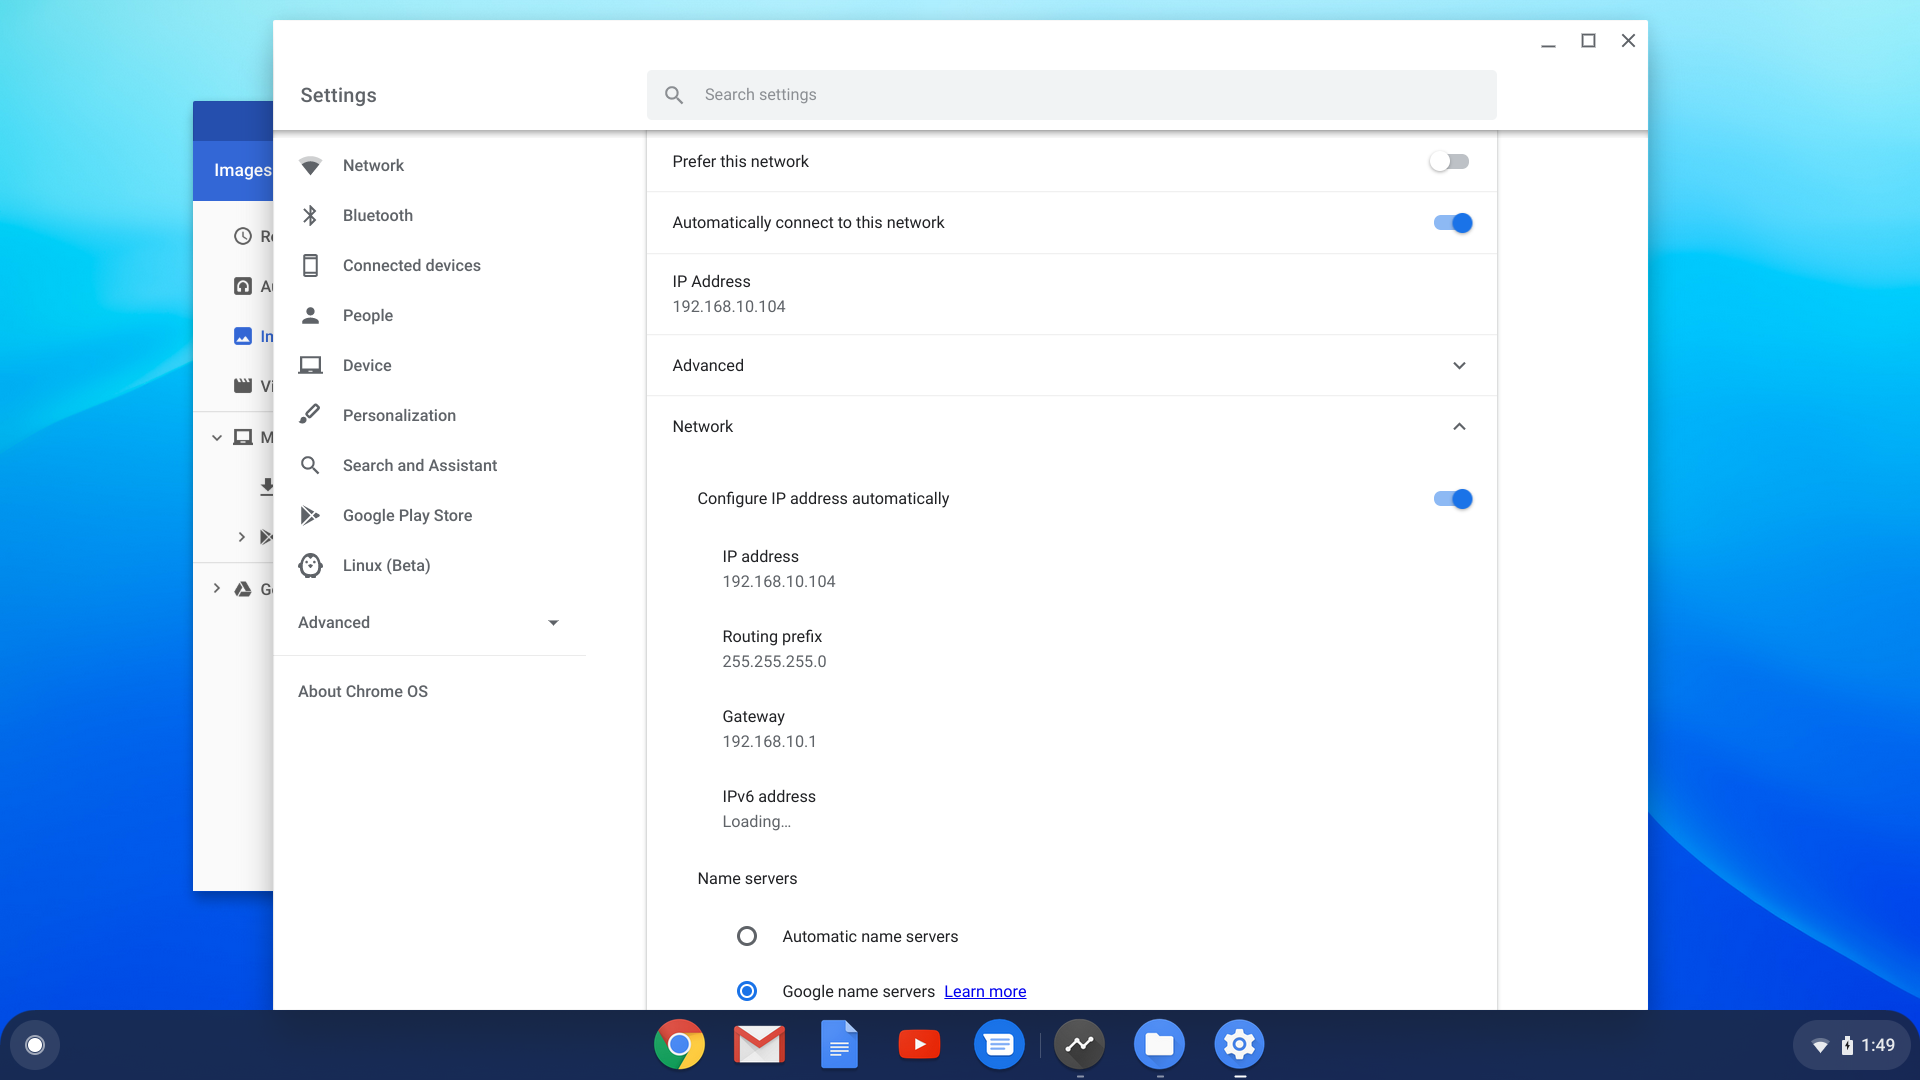Open Messages app from taskbar
The height and width of the screenshot is (1080, 1920).
tap(1000, 1044)
